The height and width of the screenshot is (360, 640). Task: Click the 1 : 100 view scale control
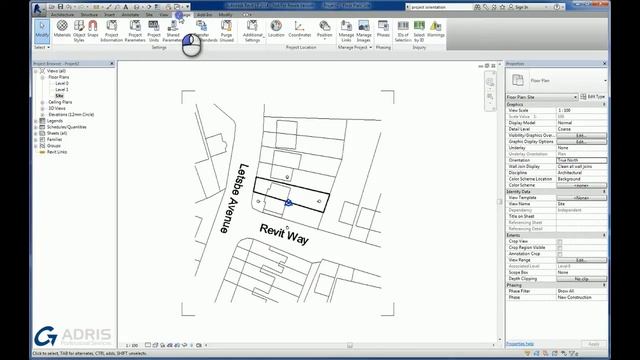click(131, 345)
